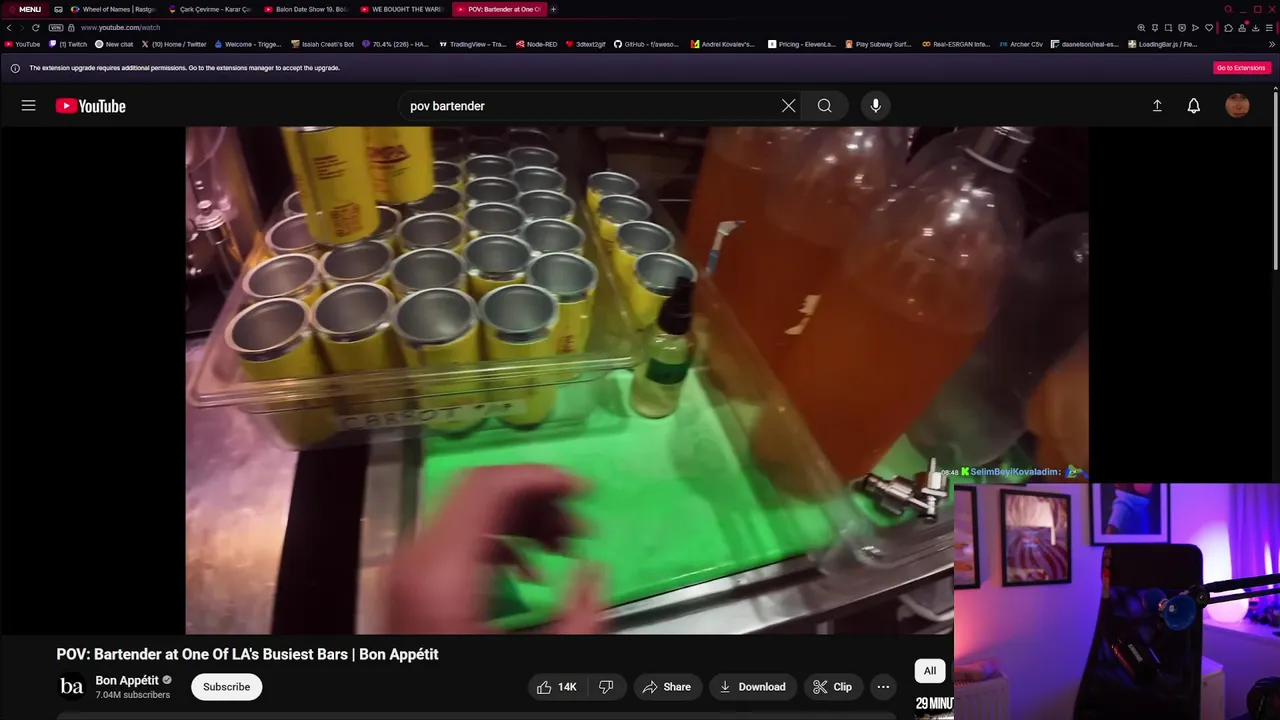Go forward in browser history

(22, 27)
